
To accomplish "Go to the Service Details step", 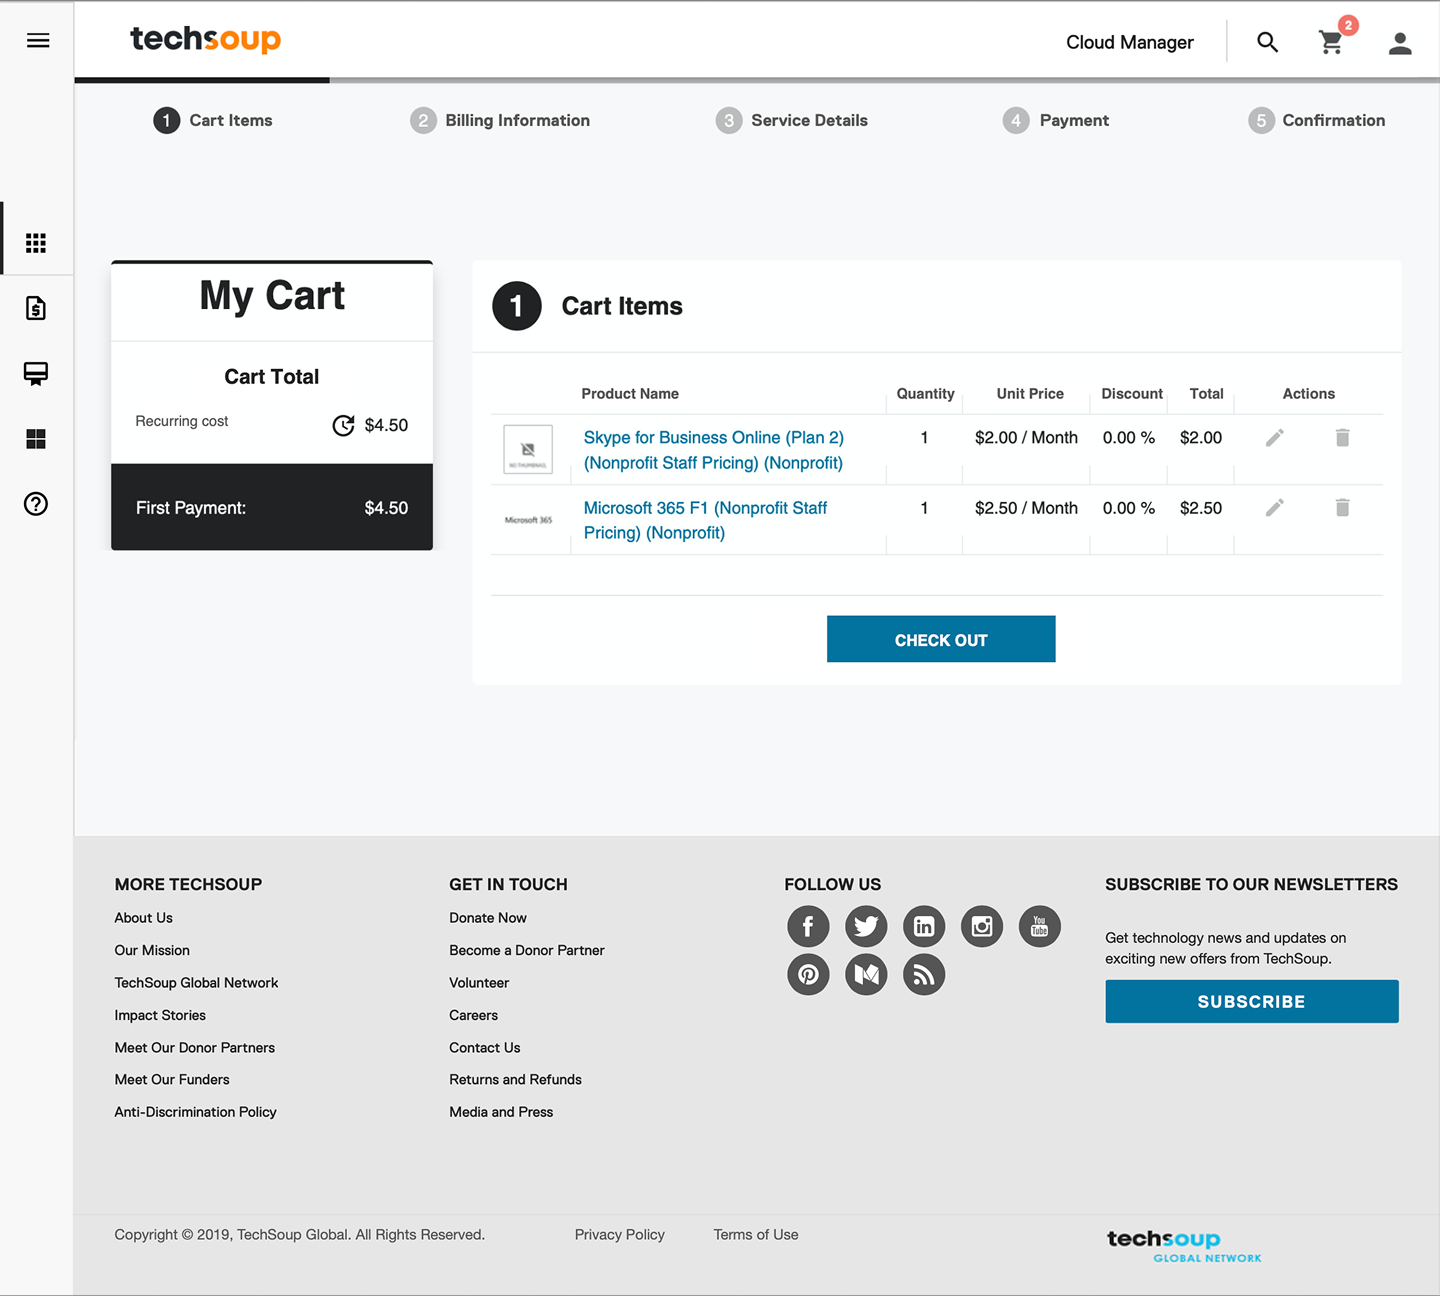I will 792,120.
